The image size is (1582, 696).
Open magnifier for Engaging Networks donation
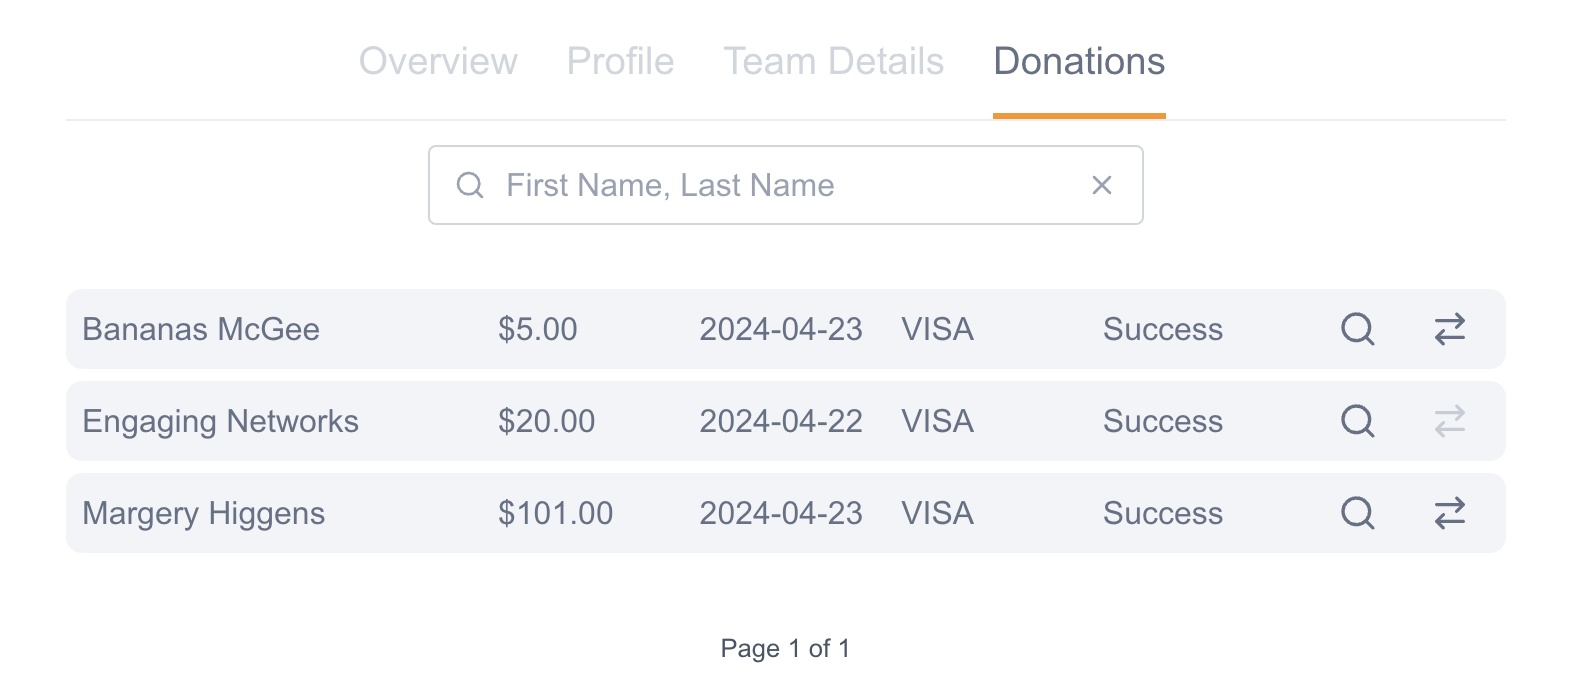1357,421
